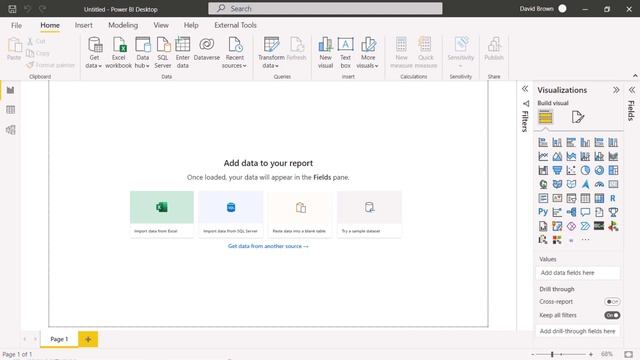
Task: Click Try a sample dataset card
Action: [x=369, y=214]
